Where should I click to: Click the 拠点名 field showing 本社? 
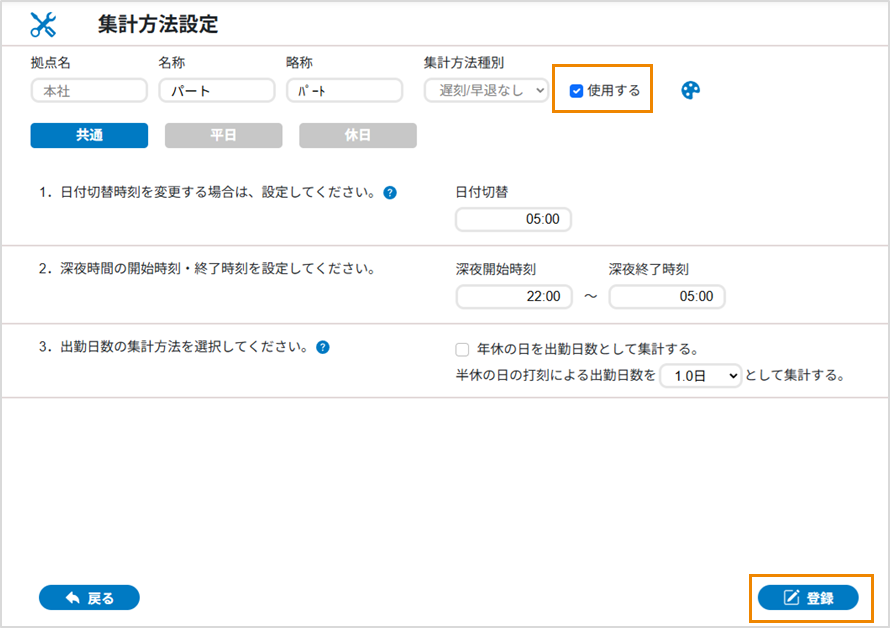click(89, 91)
